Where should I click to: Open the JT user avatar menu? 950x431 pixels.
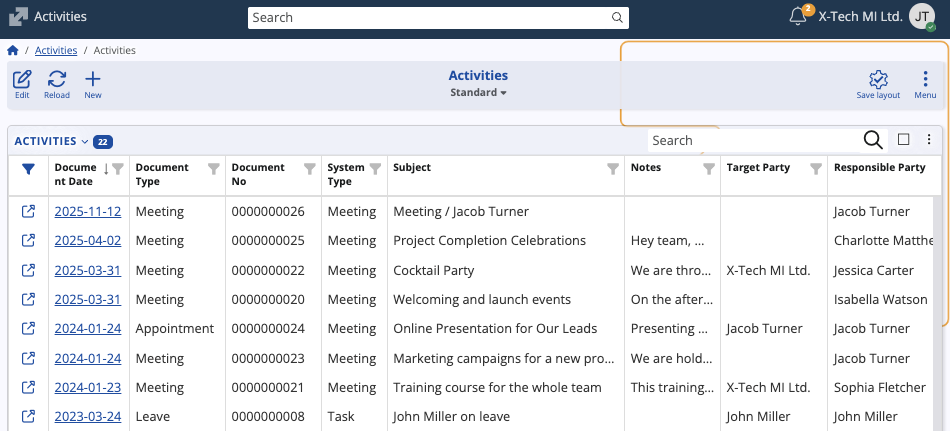(922, 17)
